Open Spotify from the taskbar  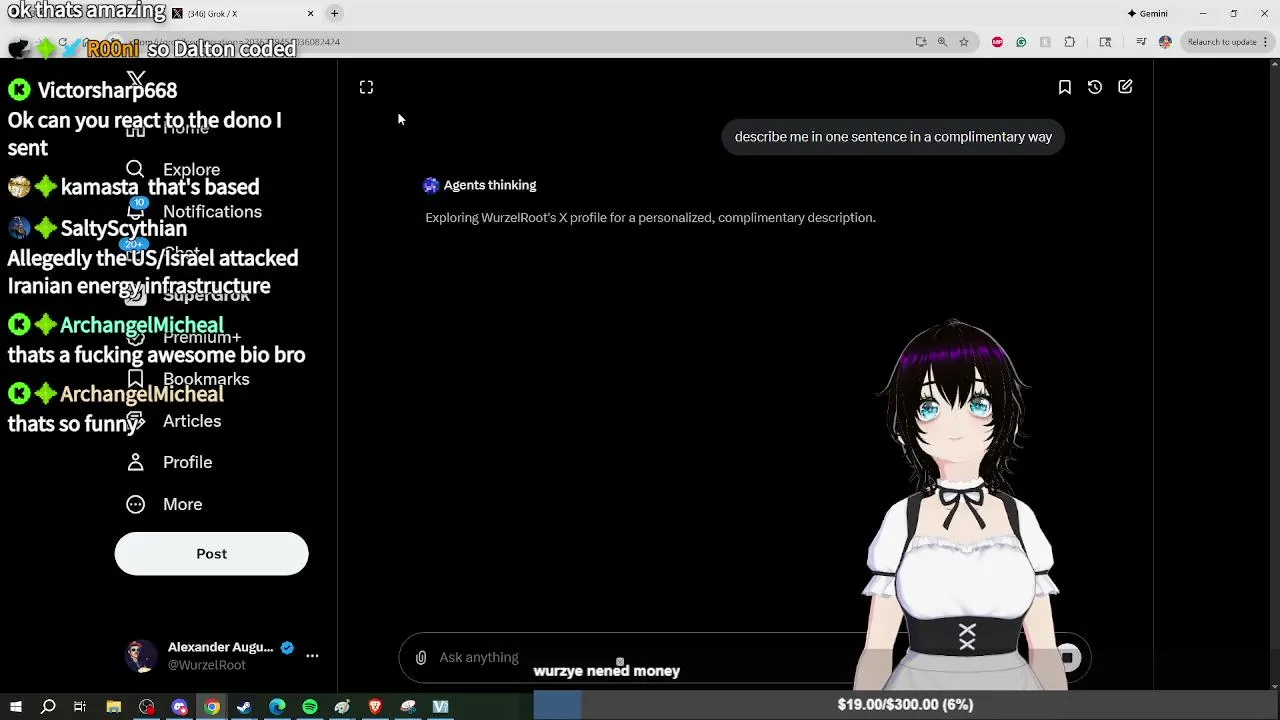[x=310, y=707]
